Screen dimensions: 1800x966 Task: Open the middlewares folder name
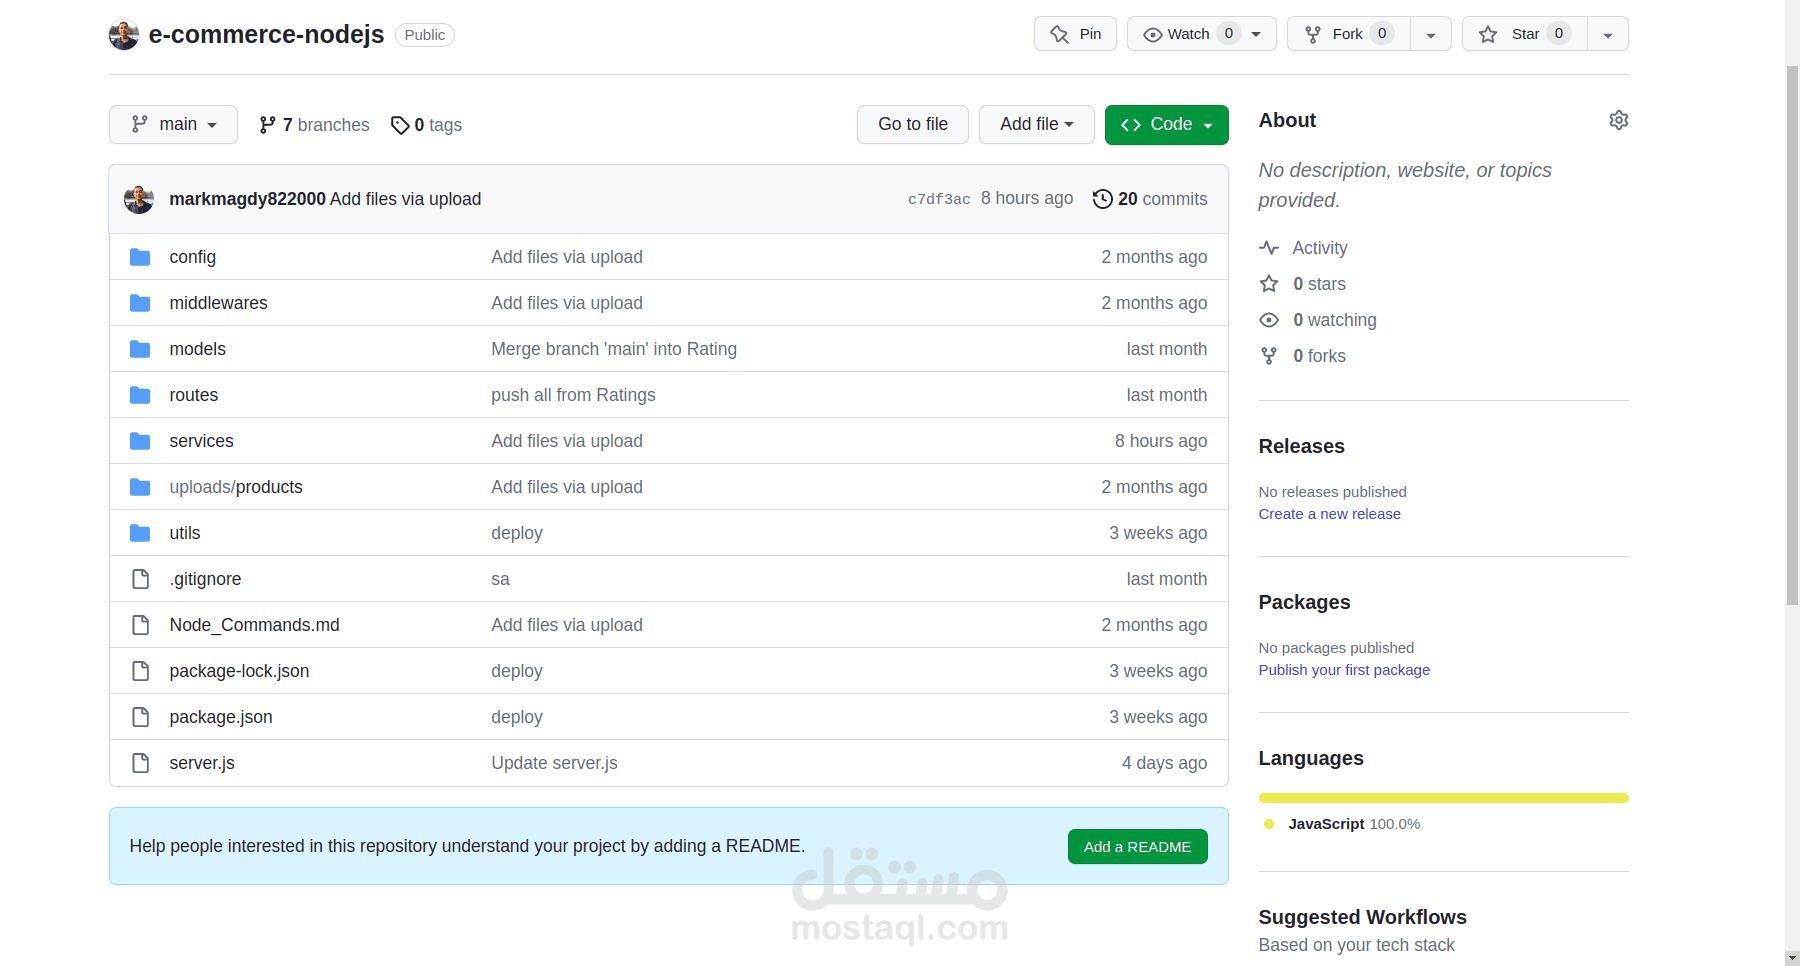tap(219, 303)
